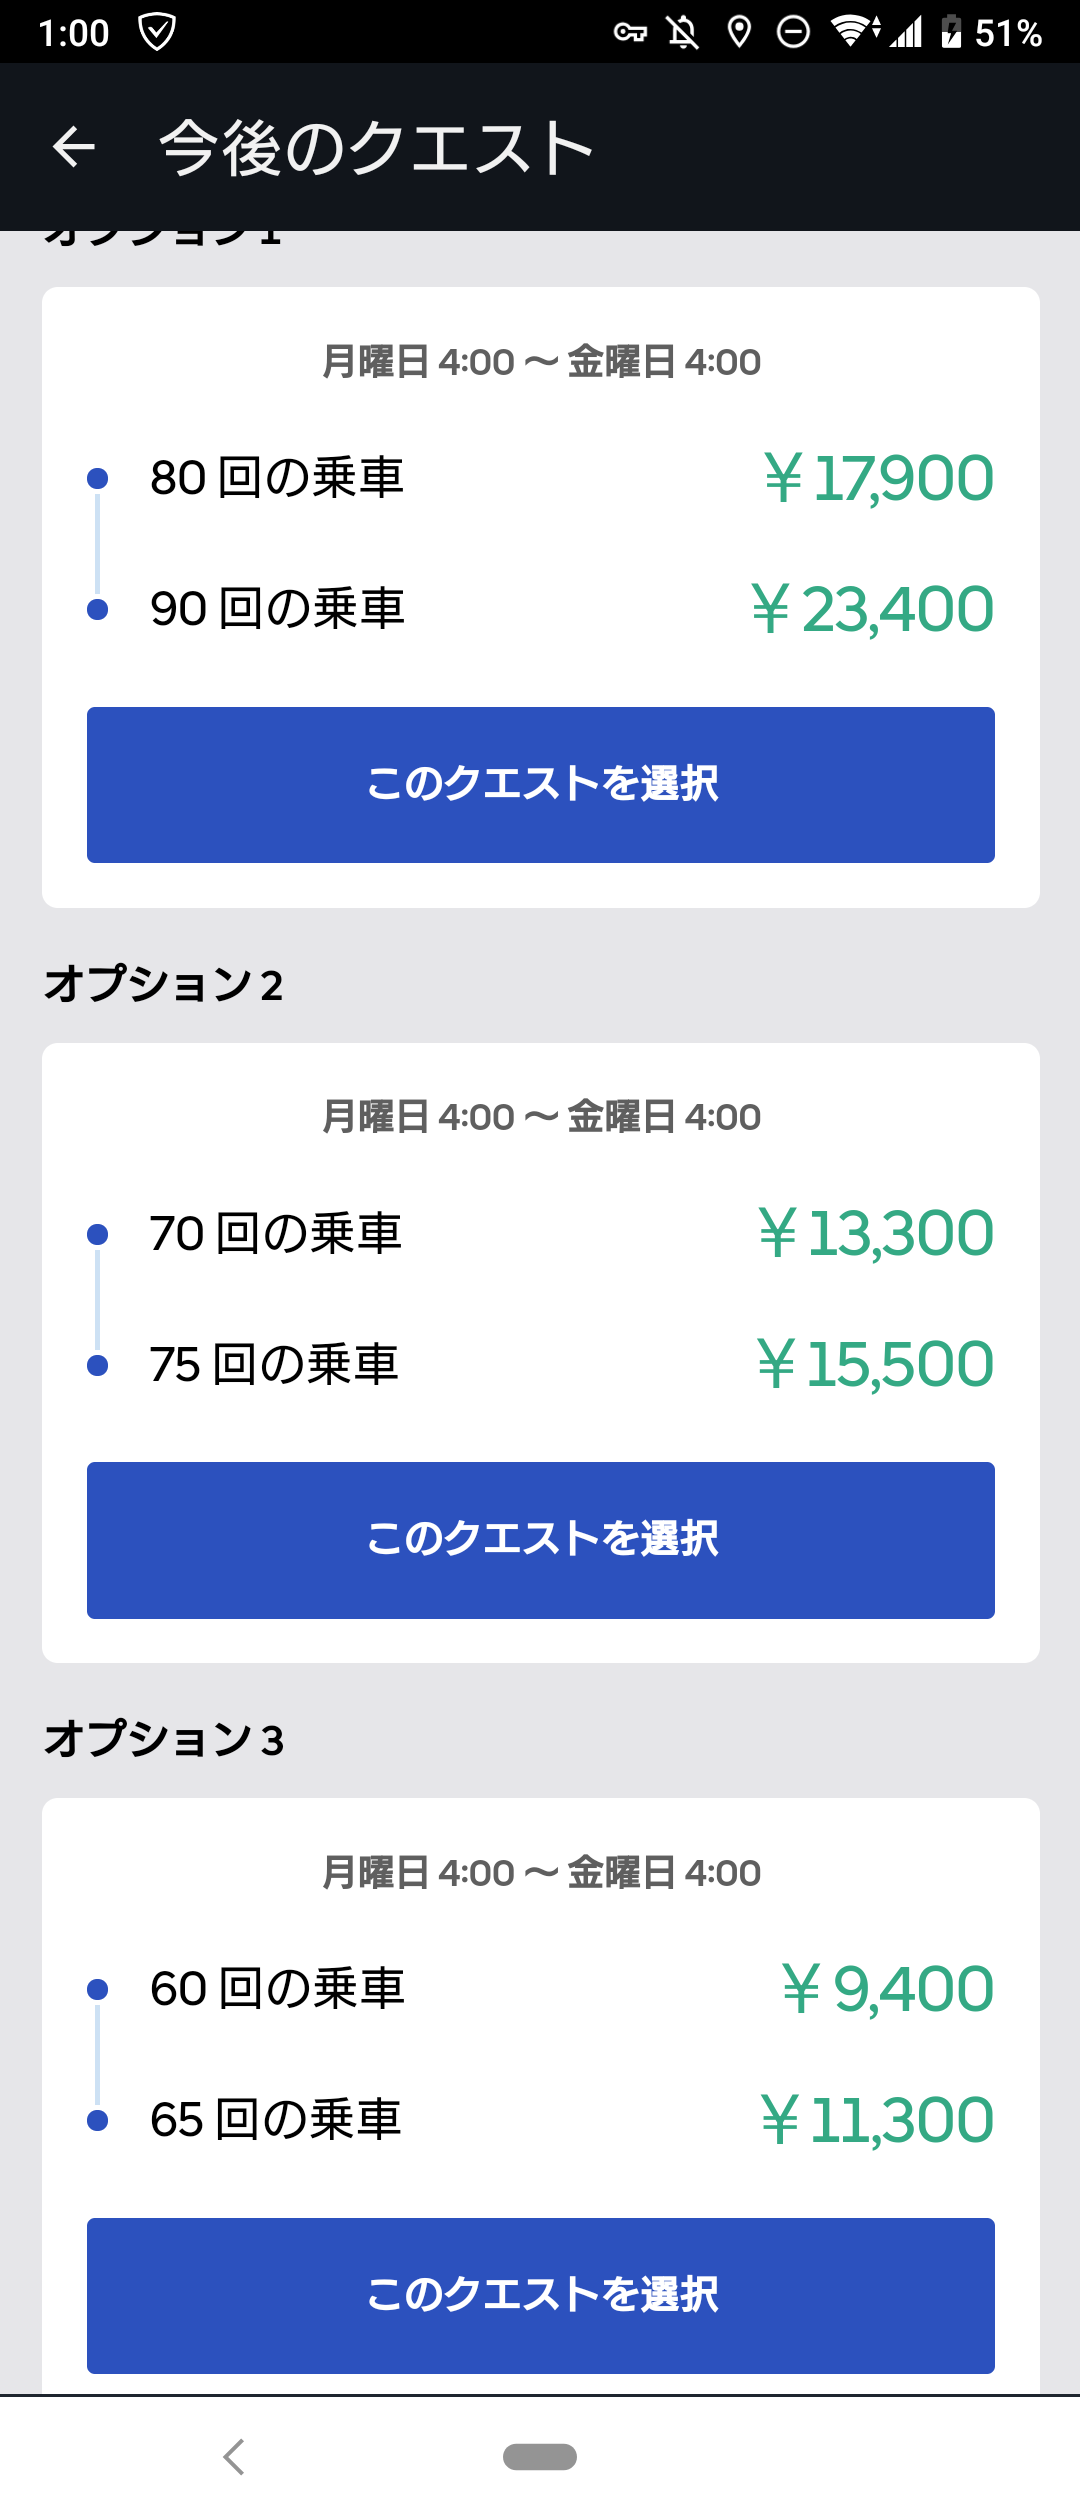Select the quest under オプション 3
1080x2520 pixels.
[x=541, y=2295]
